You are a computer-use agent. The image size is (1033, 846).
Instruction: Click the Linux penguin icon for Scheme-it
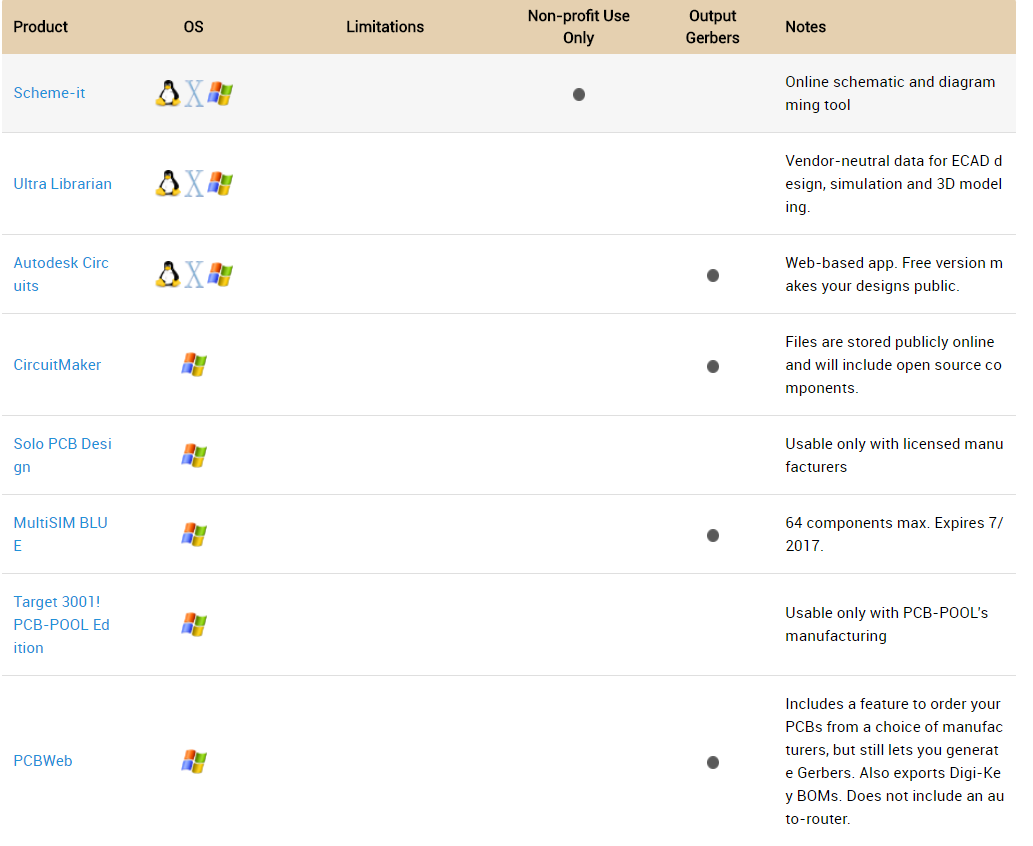(168, 94)
